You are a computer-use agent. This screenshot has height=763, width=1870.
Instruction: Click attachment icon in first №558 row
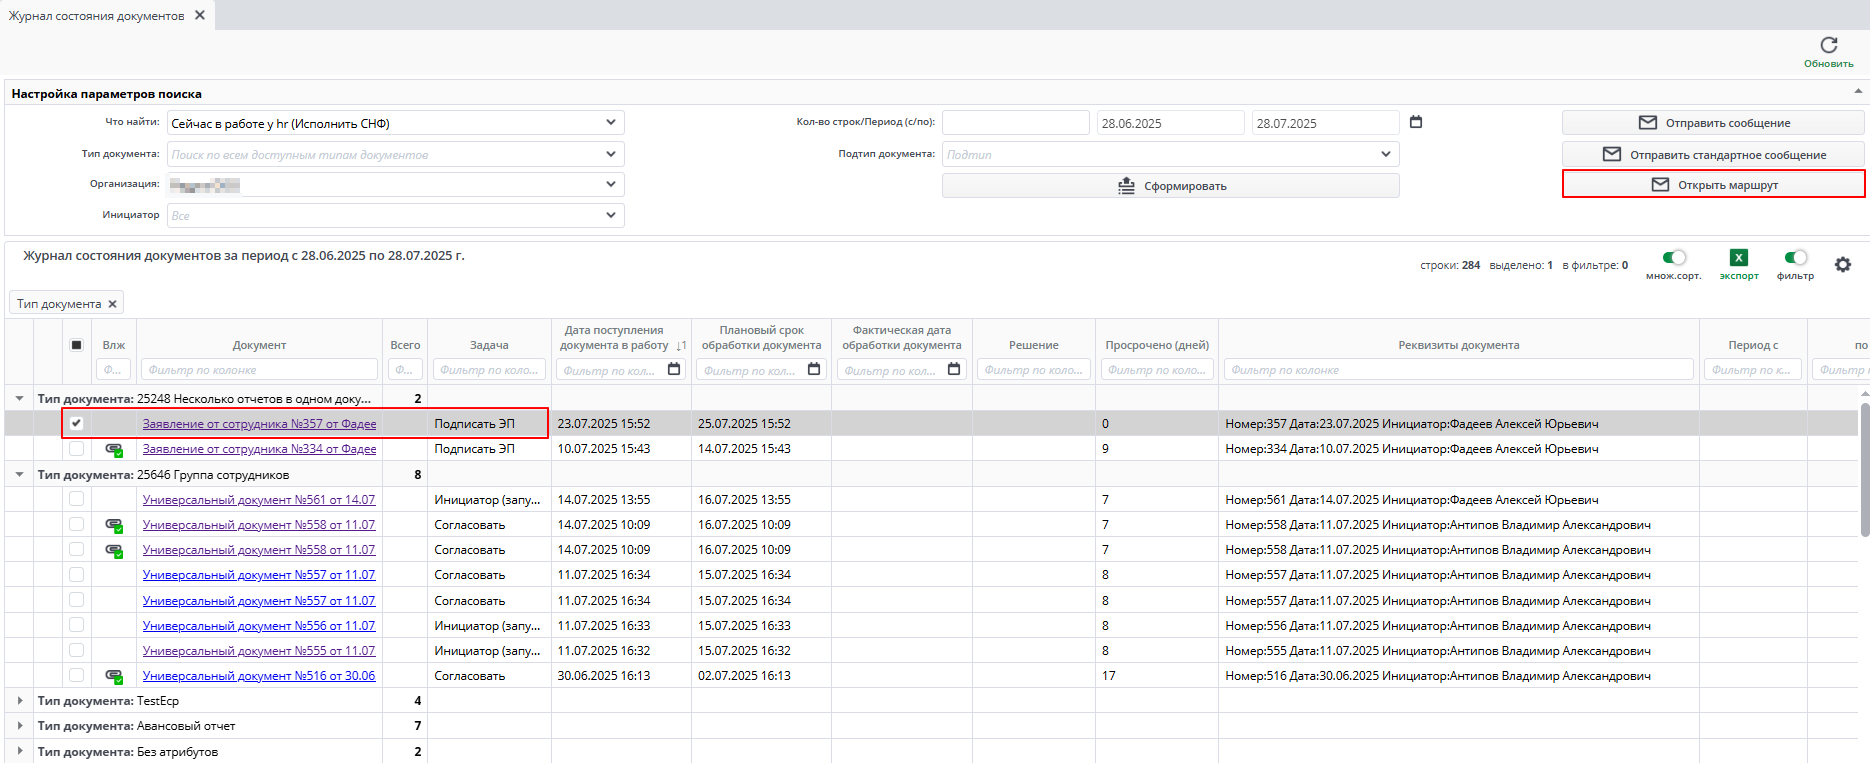click(x=114, y=525)
